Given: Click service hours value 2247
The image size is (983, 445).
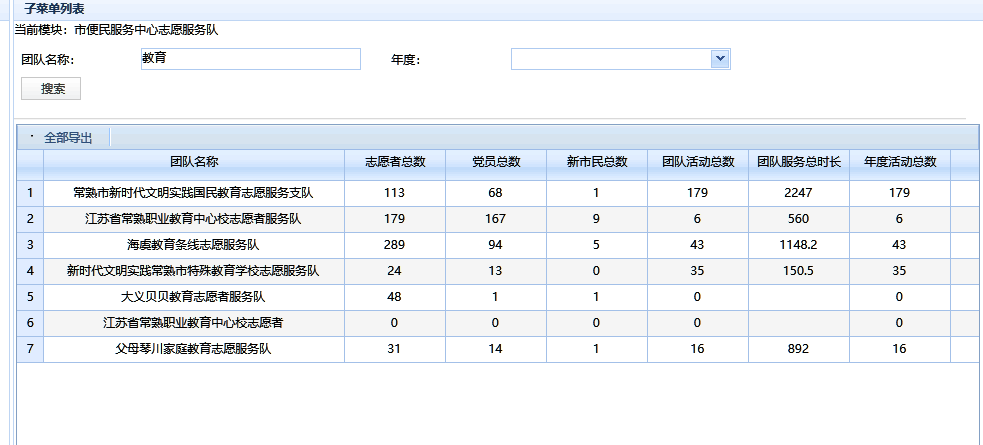Looking at the screenshot, I should [798, 193].
